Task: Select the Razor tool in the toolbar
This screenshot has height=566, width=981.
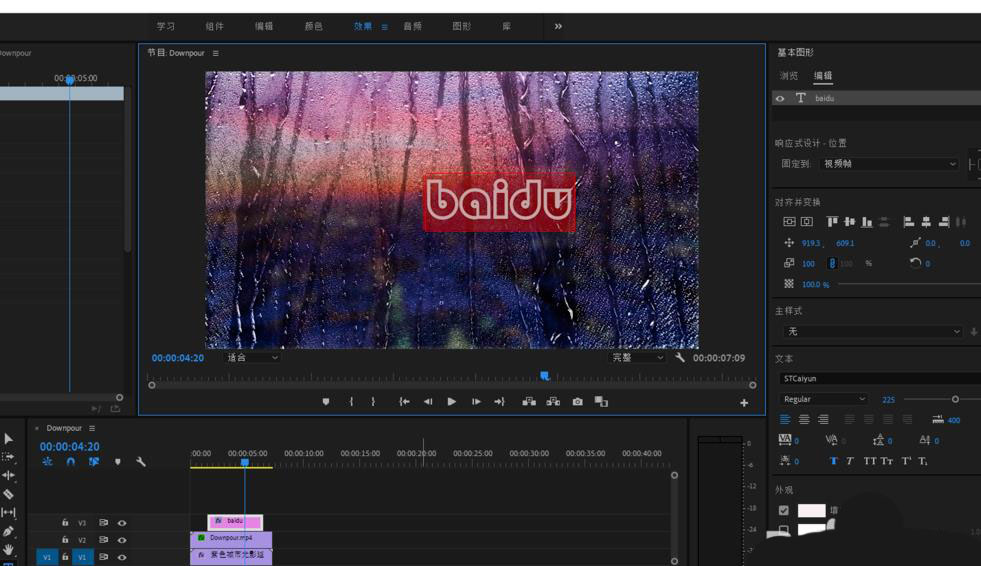Action: point(8,494)
